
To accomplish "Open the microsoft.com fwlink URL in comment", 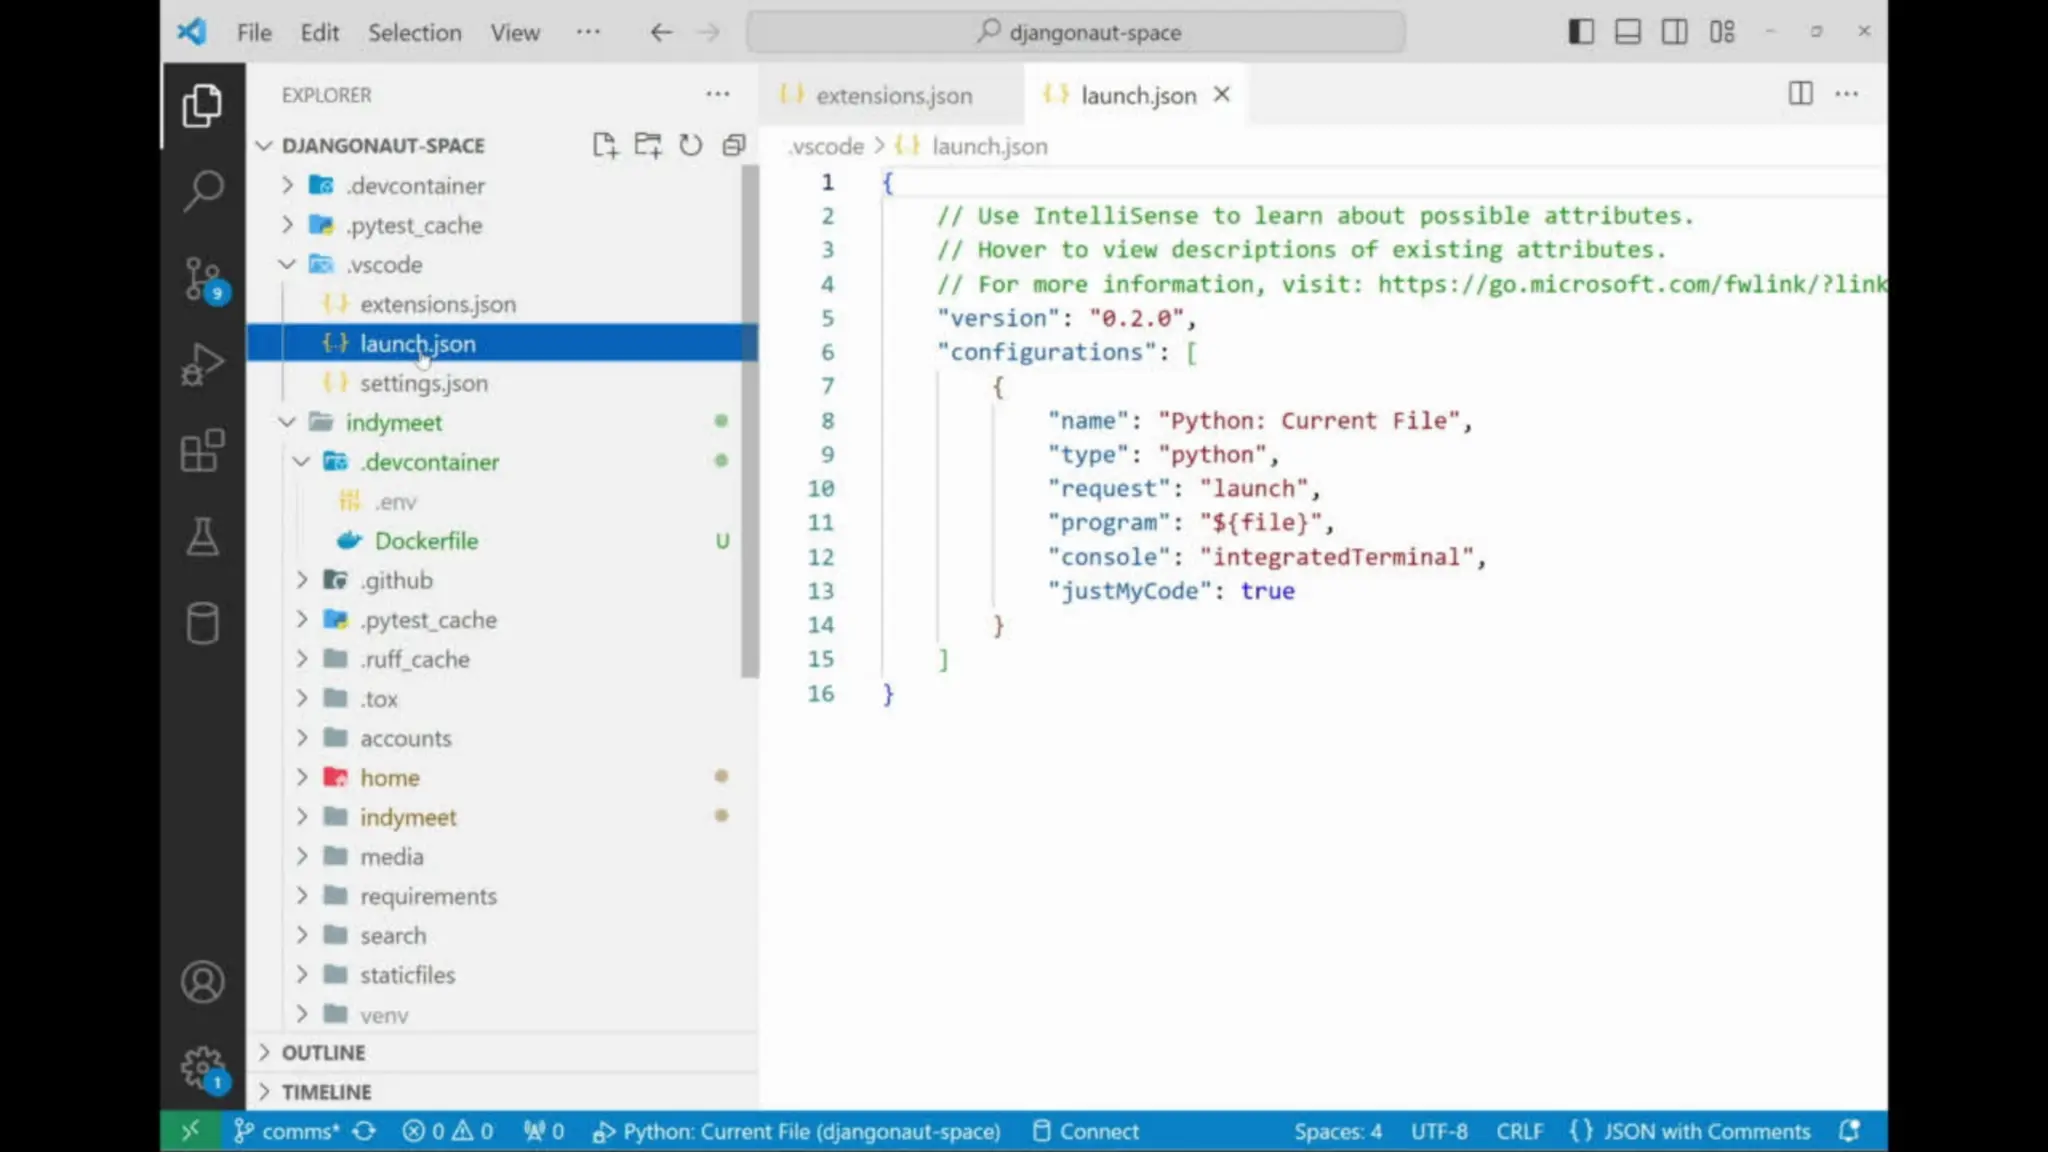I will [1632, 284].
